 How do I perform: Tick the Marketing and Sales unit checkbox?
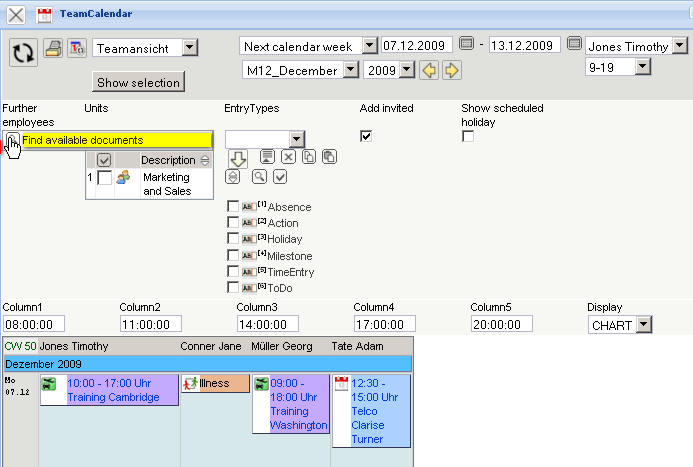pyautogui.click(x=104, y=178)
